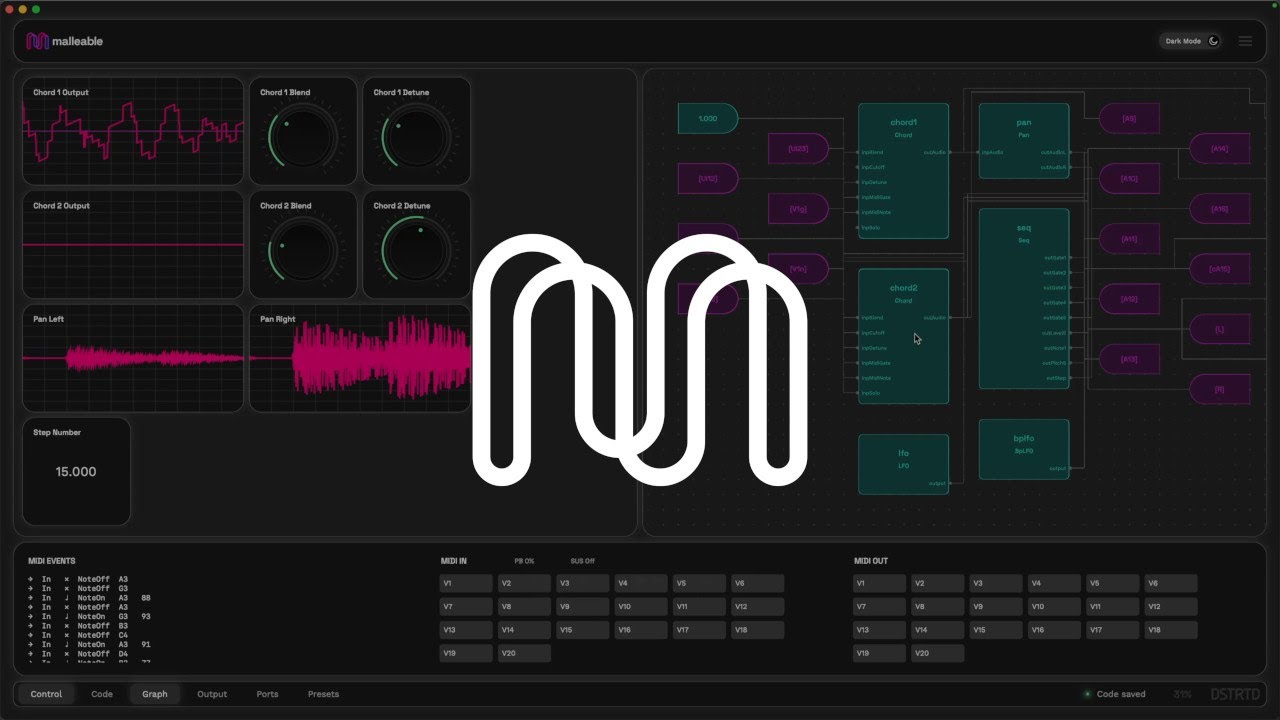
Task: Open the Output tab
Action: (212, 694)
